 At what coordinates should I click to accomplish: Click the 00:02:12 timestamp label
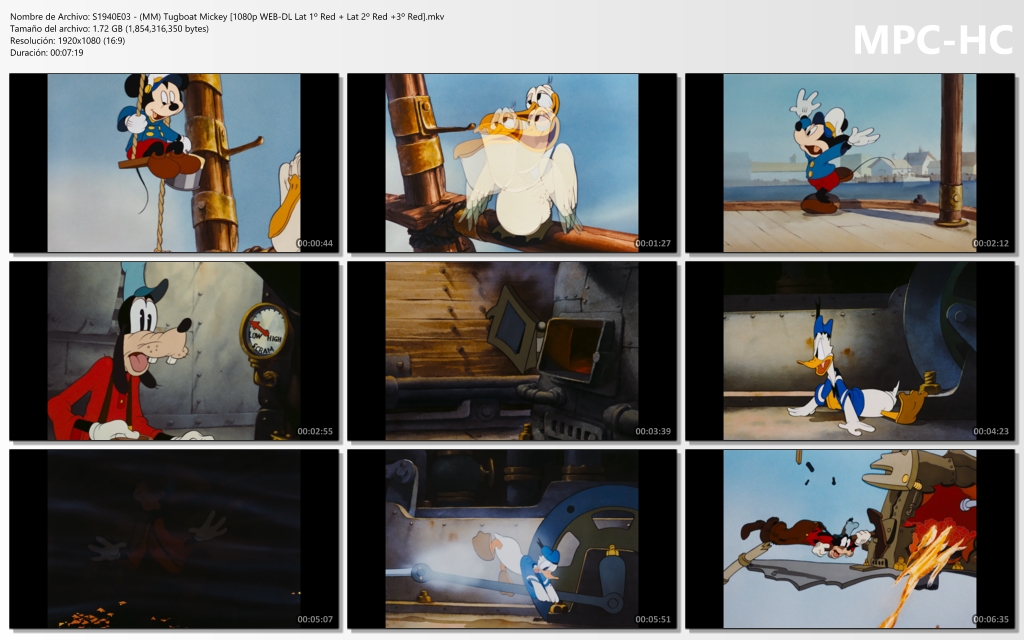coord(991,244)
